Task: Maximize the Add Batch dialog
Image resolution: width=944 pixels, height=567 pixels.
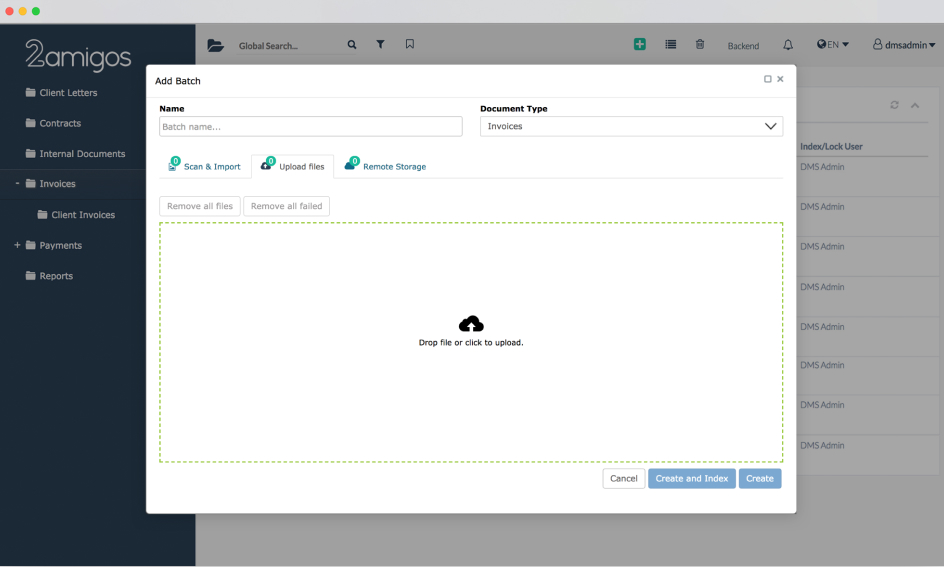Action: tap(768, 79)
